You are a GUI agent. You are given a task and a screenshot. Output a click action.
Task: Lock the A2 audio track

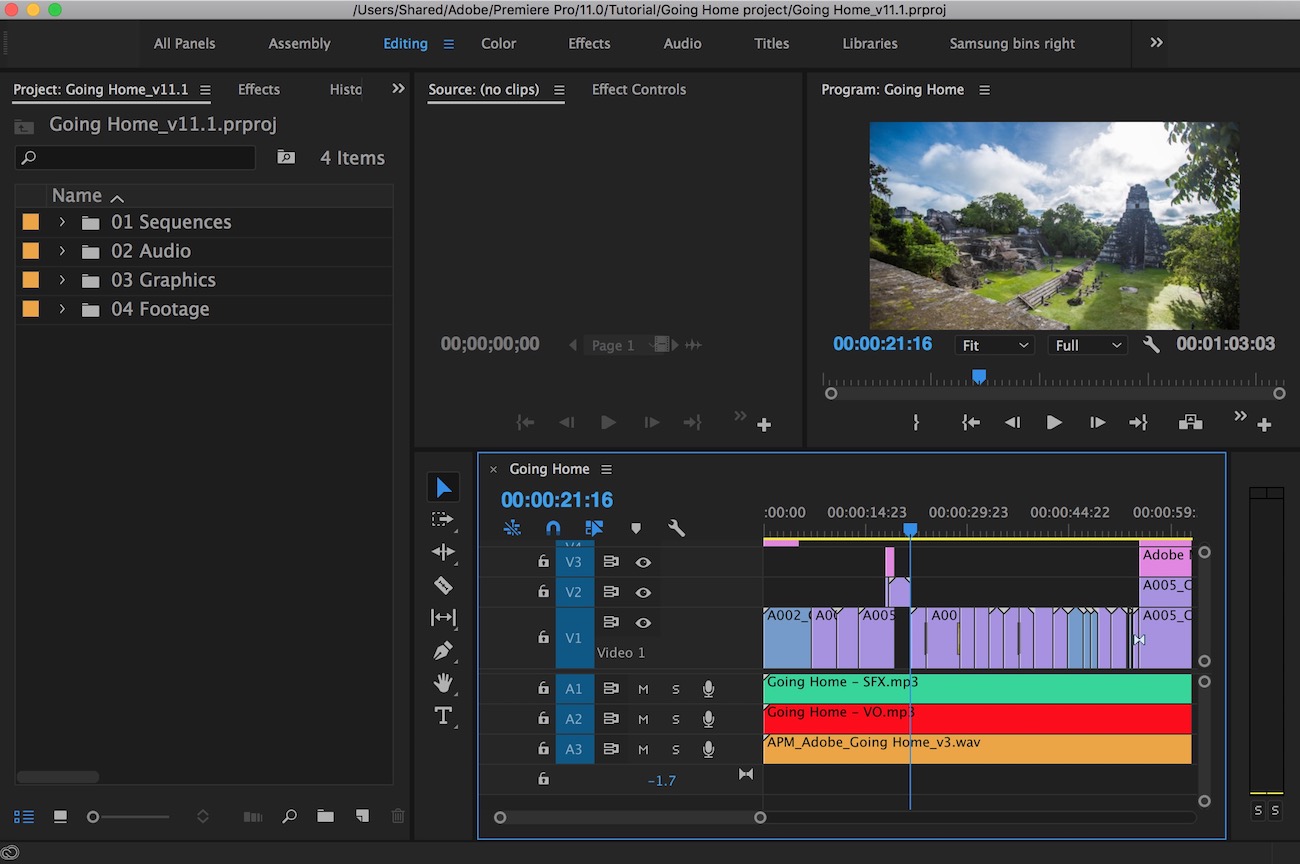[x=543, y=718]
